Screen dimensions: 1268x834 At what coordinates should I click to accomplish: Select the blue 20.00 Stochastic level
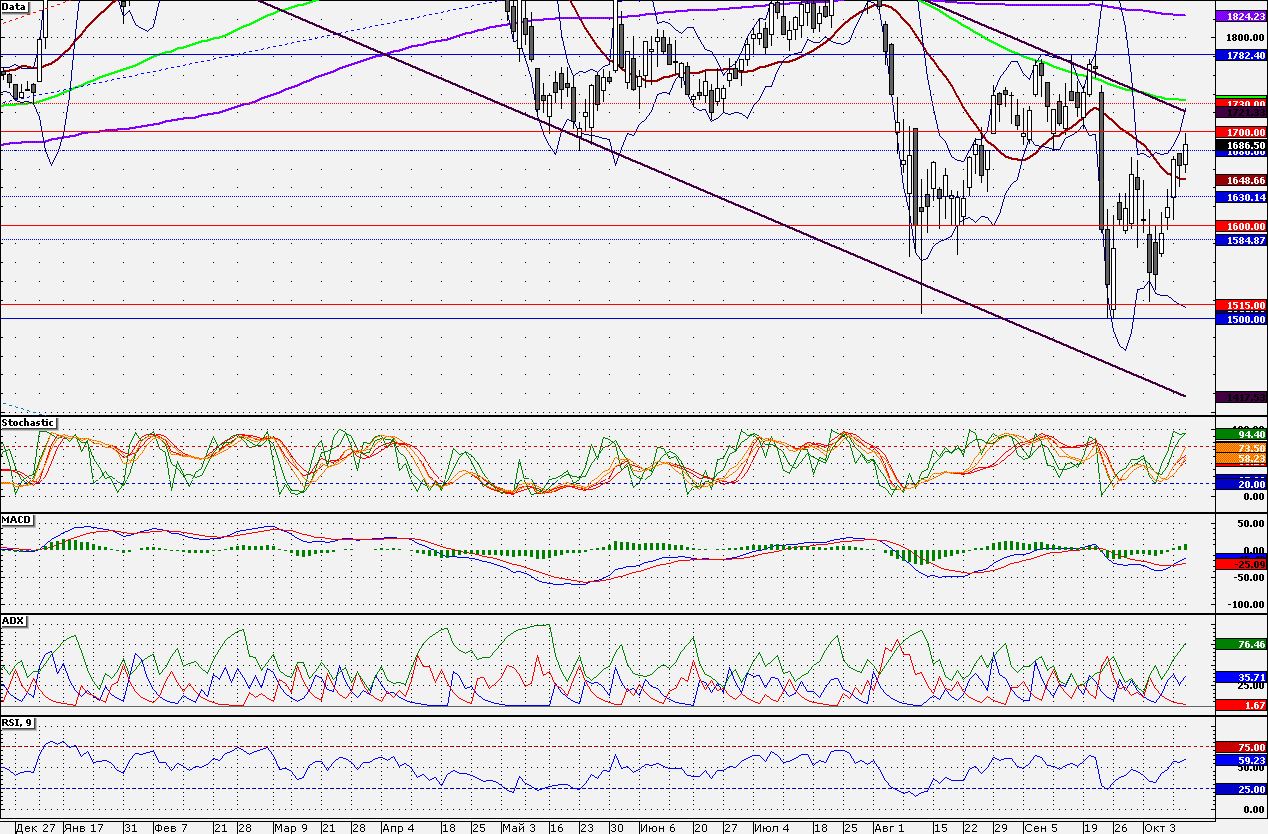pos(1240,484)
